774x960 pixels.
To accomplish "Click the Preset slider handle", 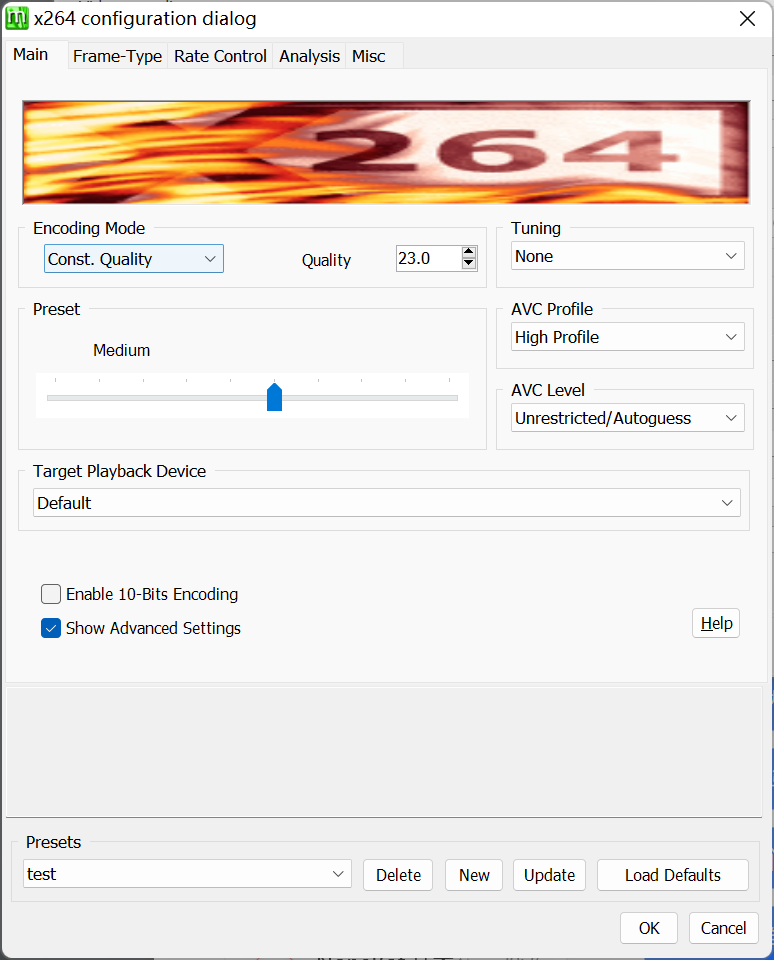I will [274, 397].
